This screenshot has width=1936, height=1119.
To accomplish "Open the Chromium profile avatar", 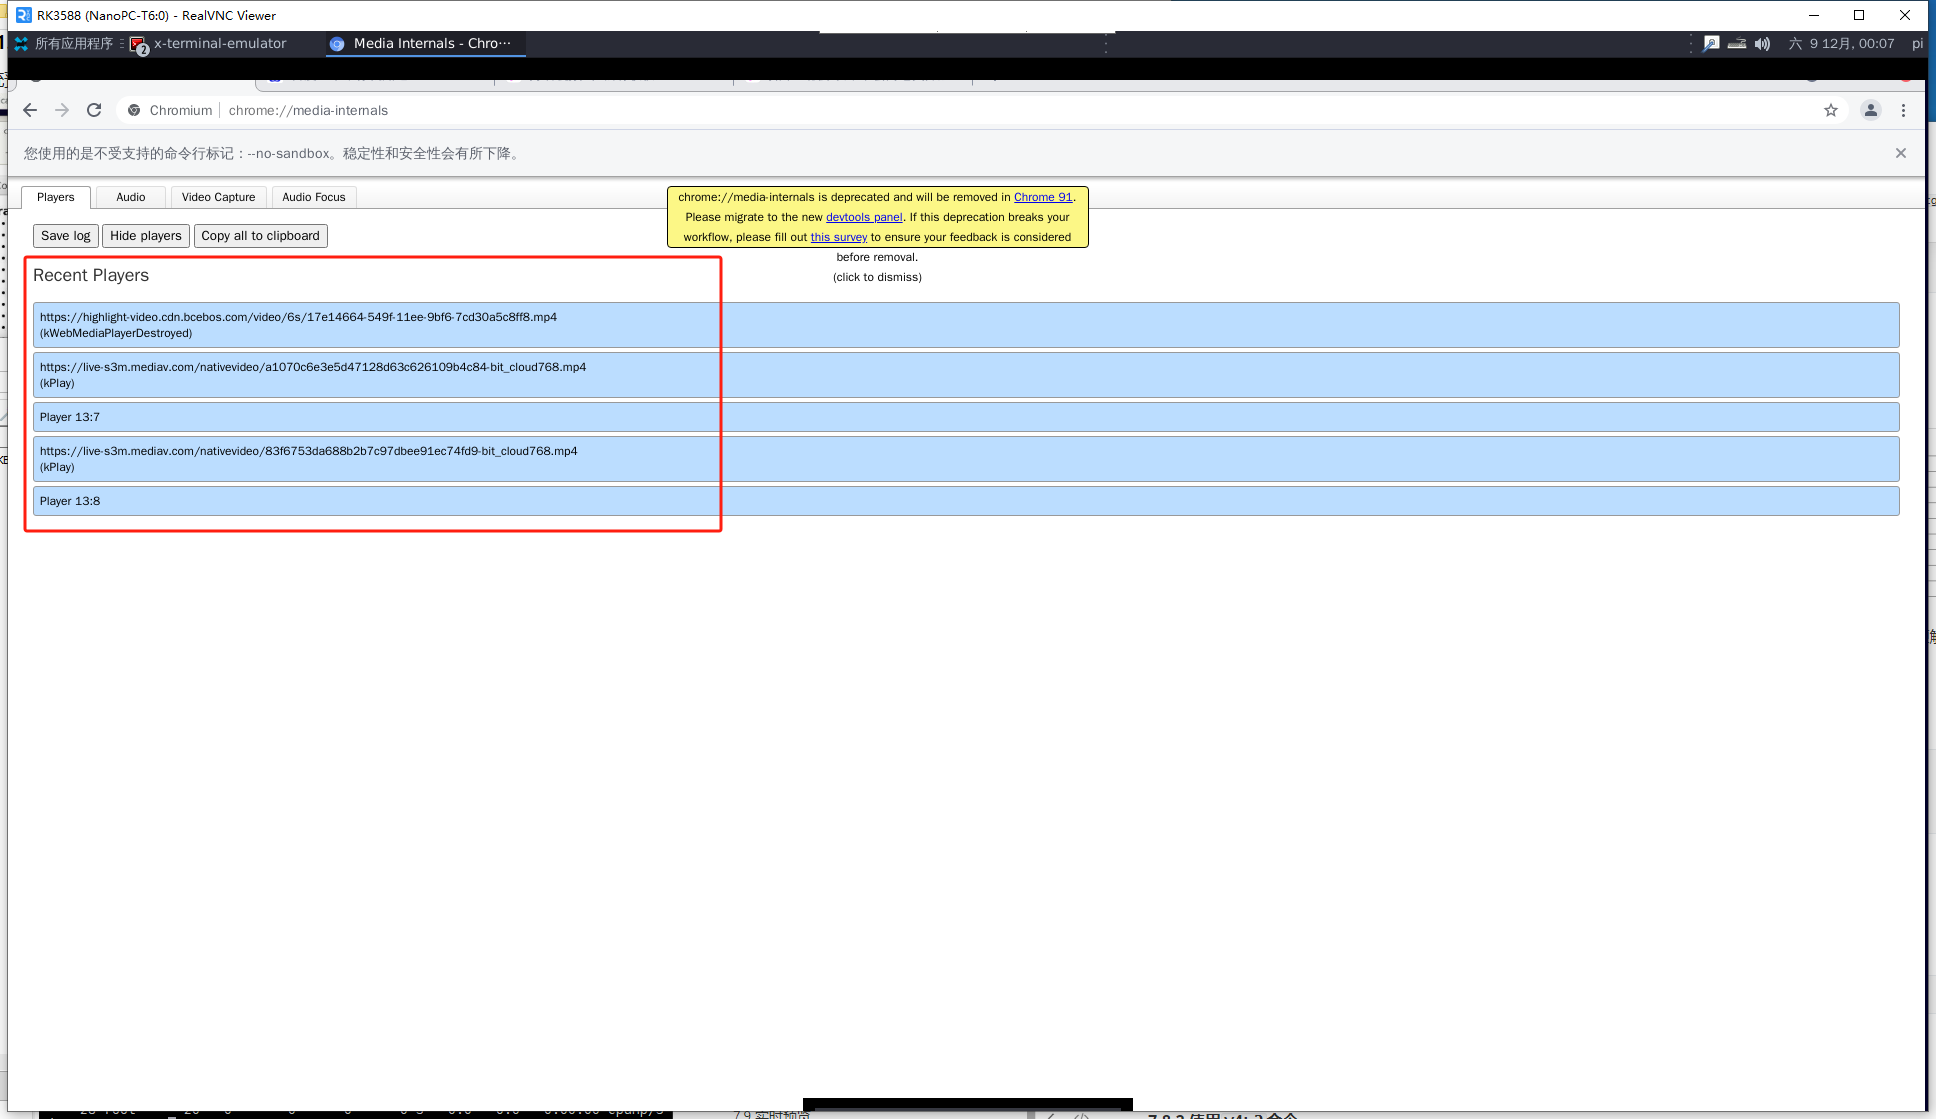I will 1870,110.
